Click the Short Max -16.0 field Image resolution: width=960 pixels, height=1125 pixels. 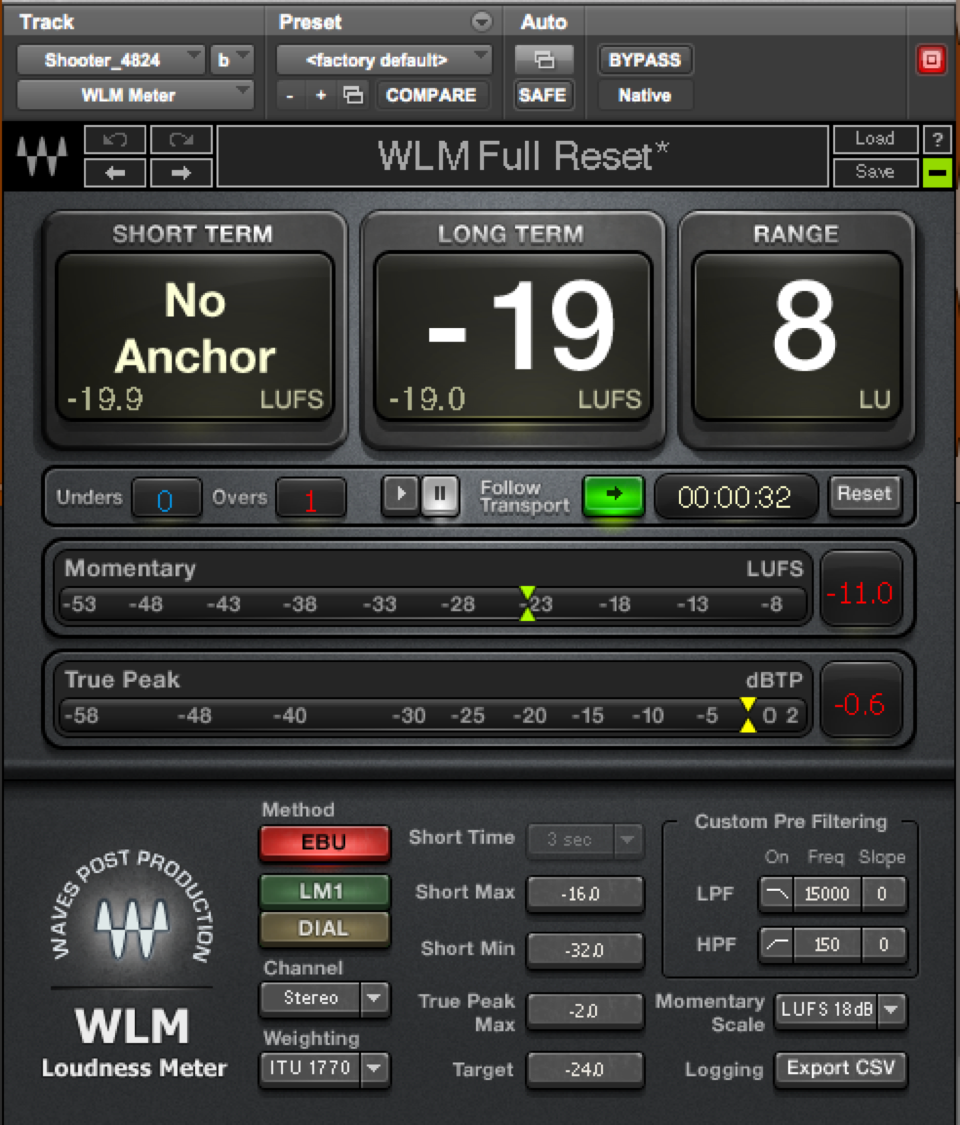[x=585, y=894]
